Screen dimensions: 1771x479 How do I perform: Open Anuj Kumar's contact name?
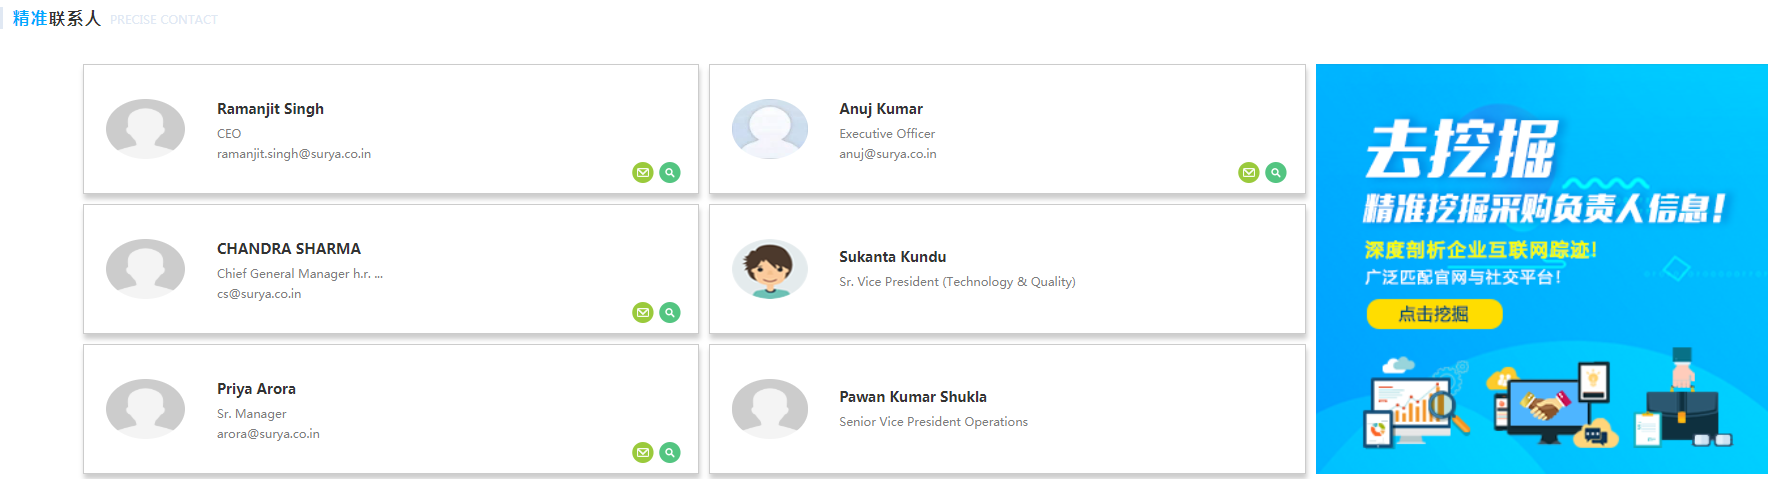(881, 109)
